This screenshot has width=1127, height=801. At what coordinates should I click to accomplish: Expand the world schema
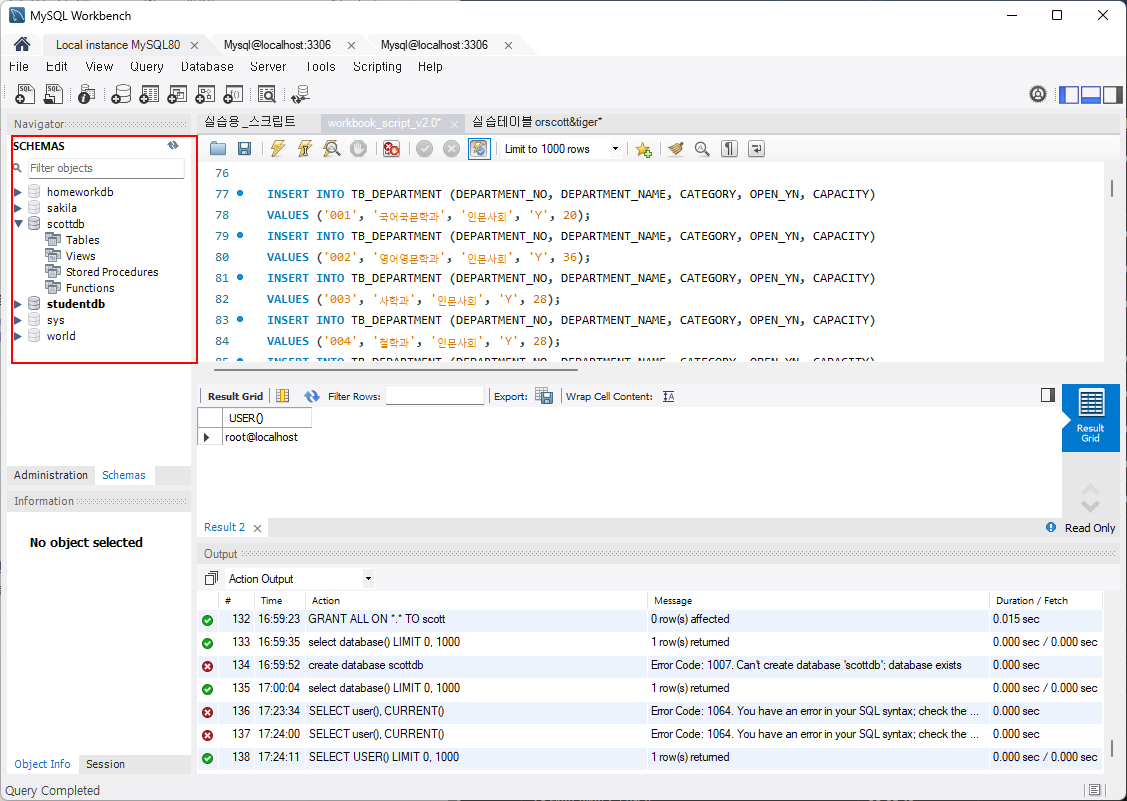(x=18, y=336)
